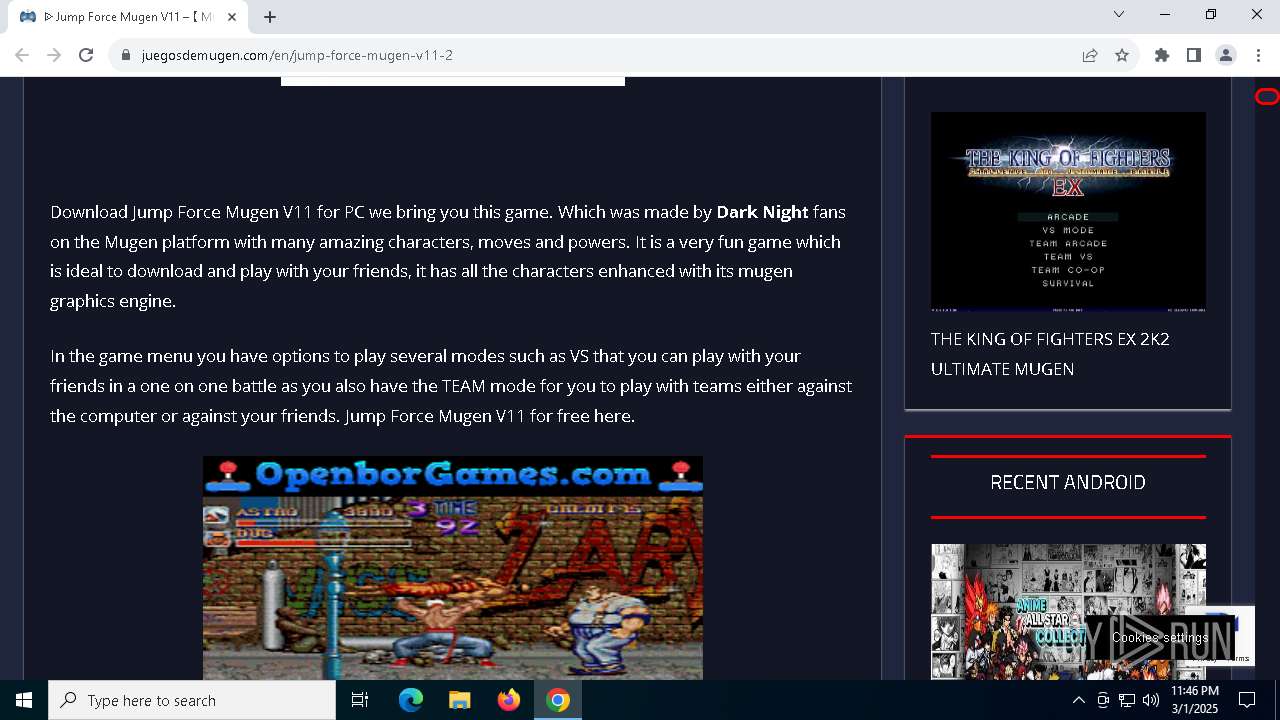Open a new tab with plus button
Screen dimensions: 1280x720
click(270, 16)
